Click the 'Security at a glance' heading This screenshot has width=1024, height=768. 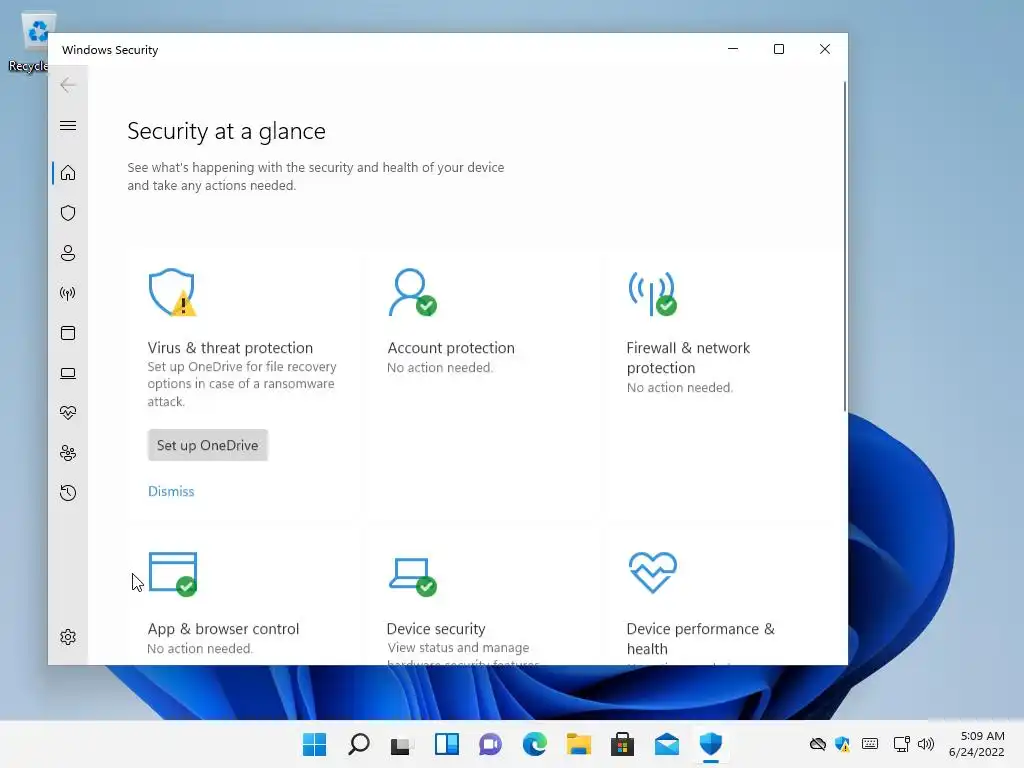(226, 131)
